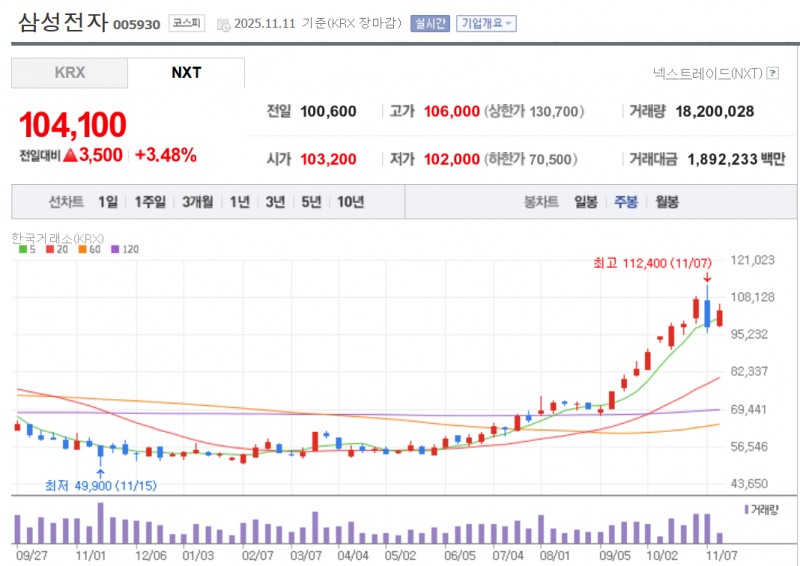
Task: Click stock code 005930
Action: (136, 24)
